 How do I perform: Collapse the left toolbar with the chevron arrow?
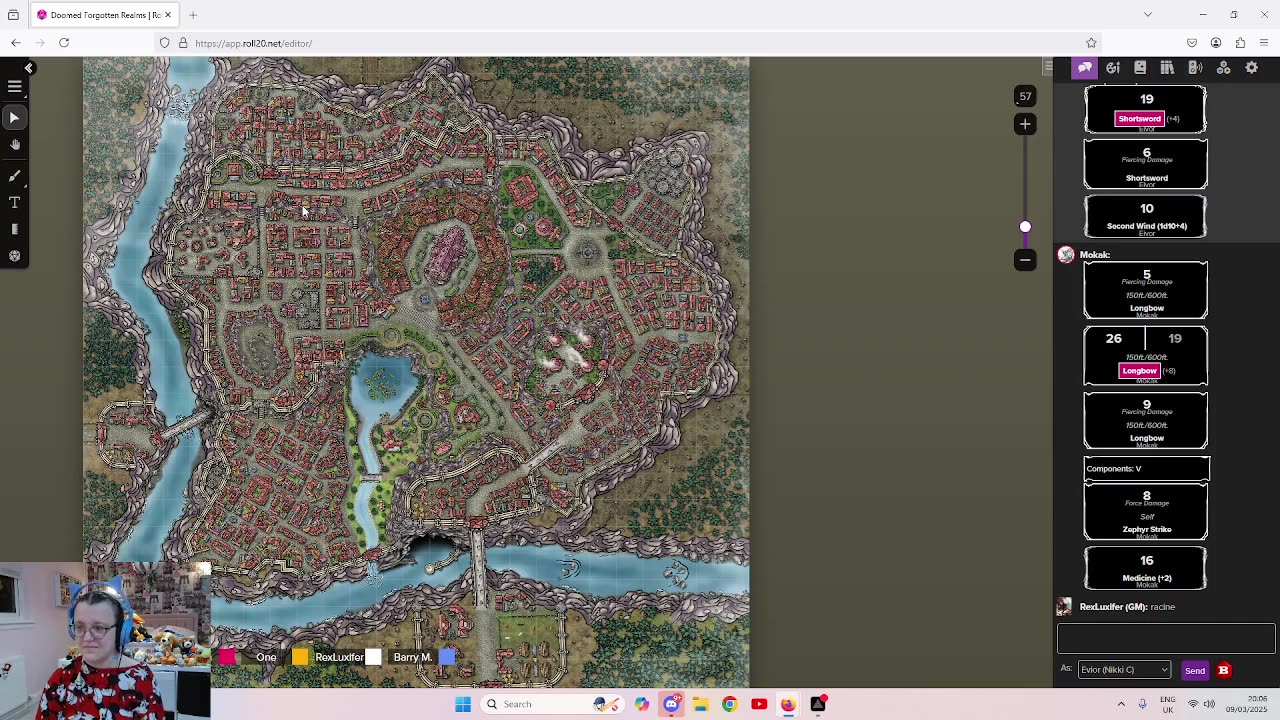tap(29, 68)
